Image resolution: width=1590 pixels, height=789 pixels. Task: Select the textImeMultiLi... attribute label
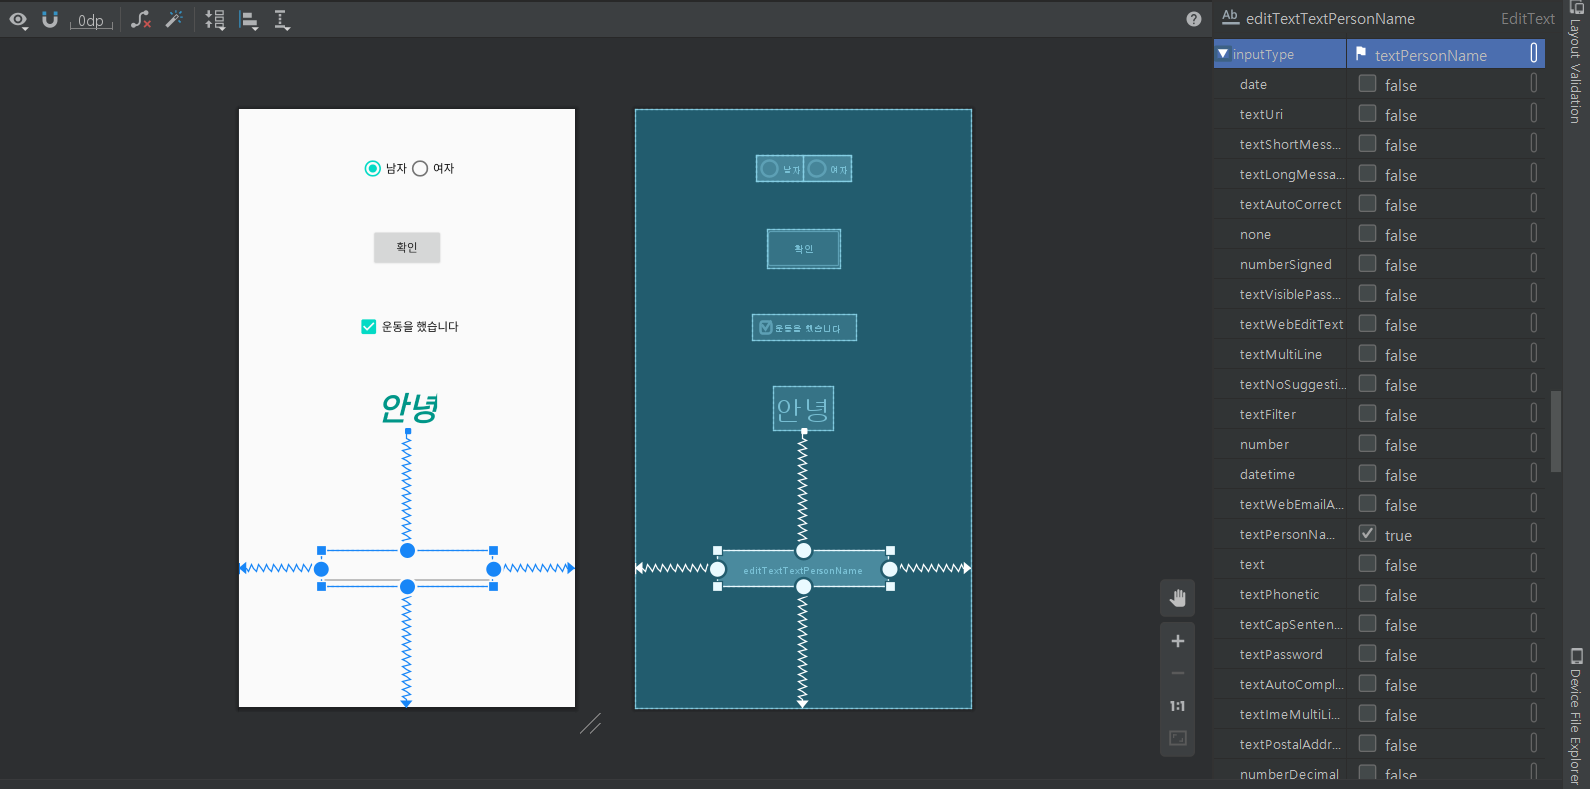pyautogui.click(x=1289, y=714)
